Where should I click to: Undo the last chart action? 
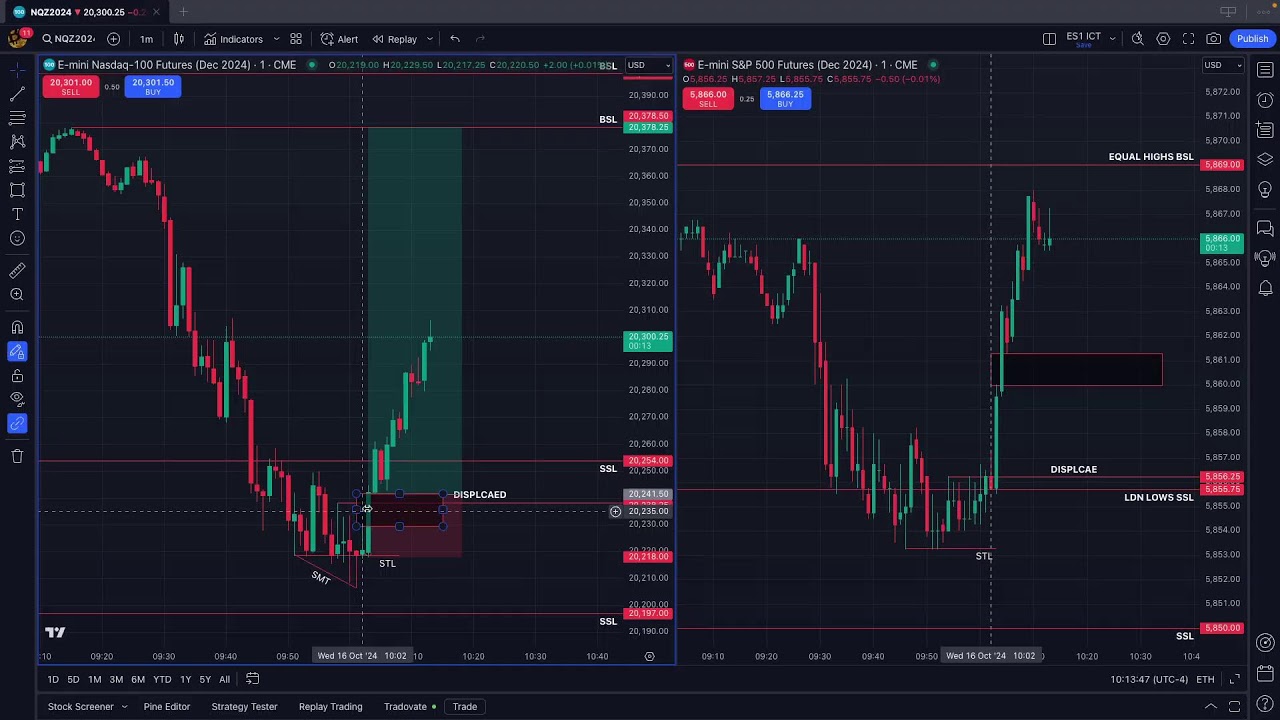(455, 39)
